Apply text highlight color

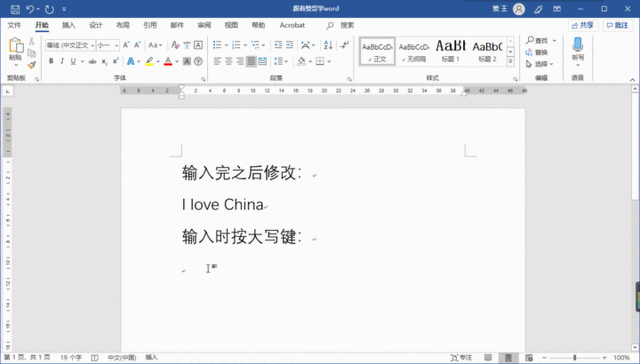pos(149,61)
